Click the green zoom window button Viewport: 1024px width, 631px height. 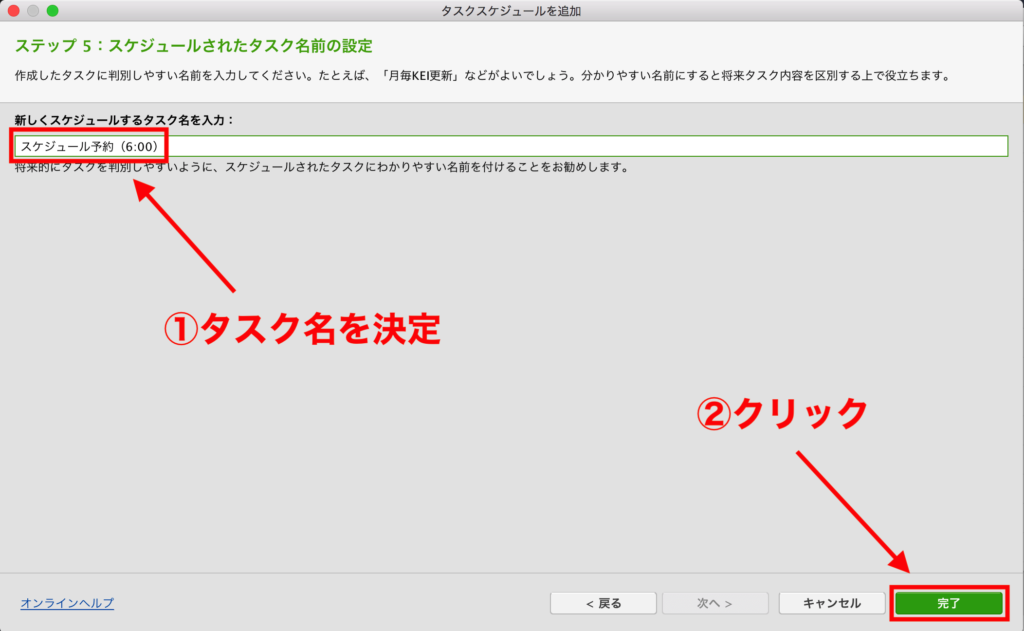(52, 10)
